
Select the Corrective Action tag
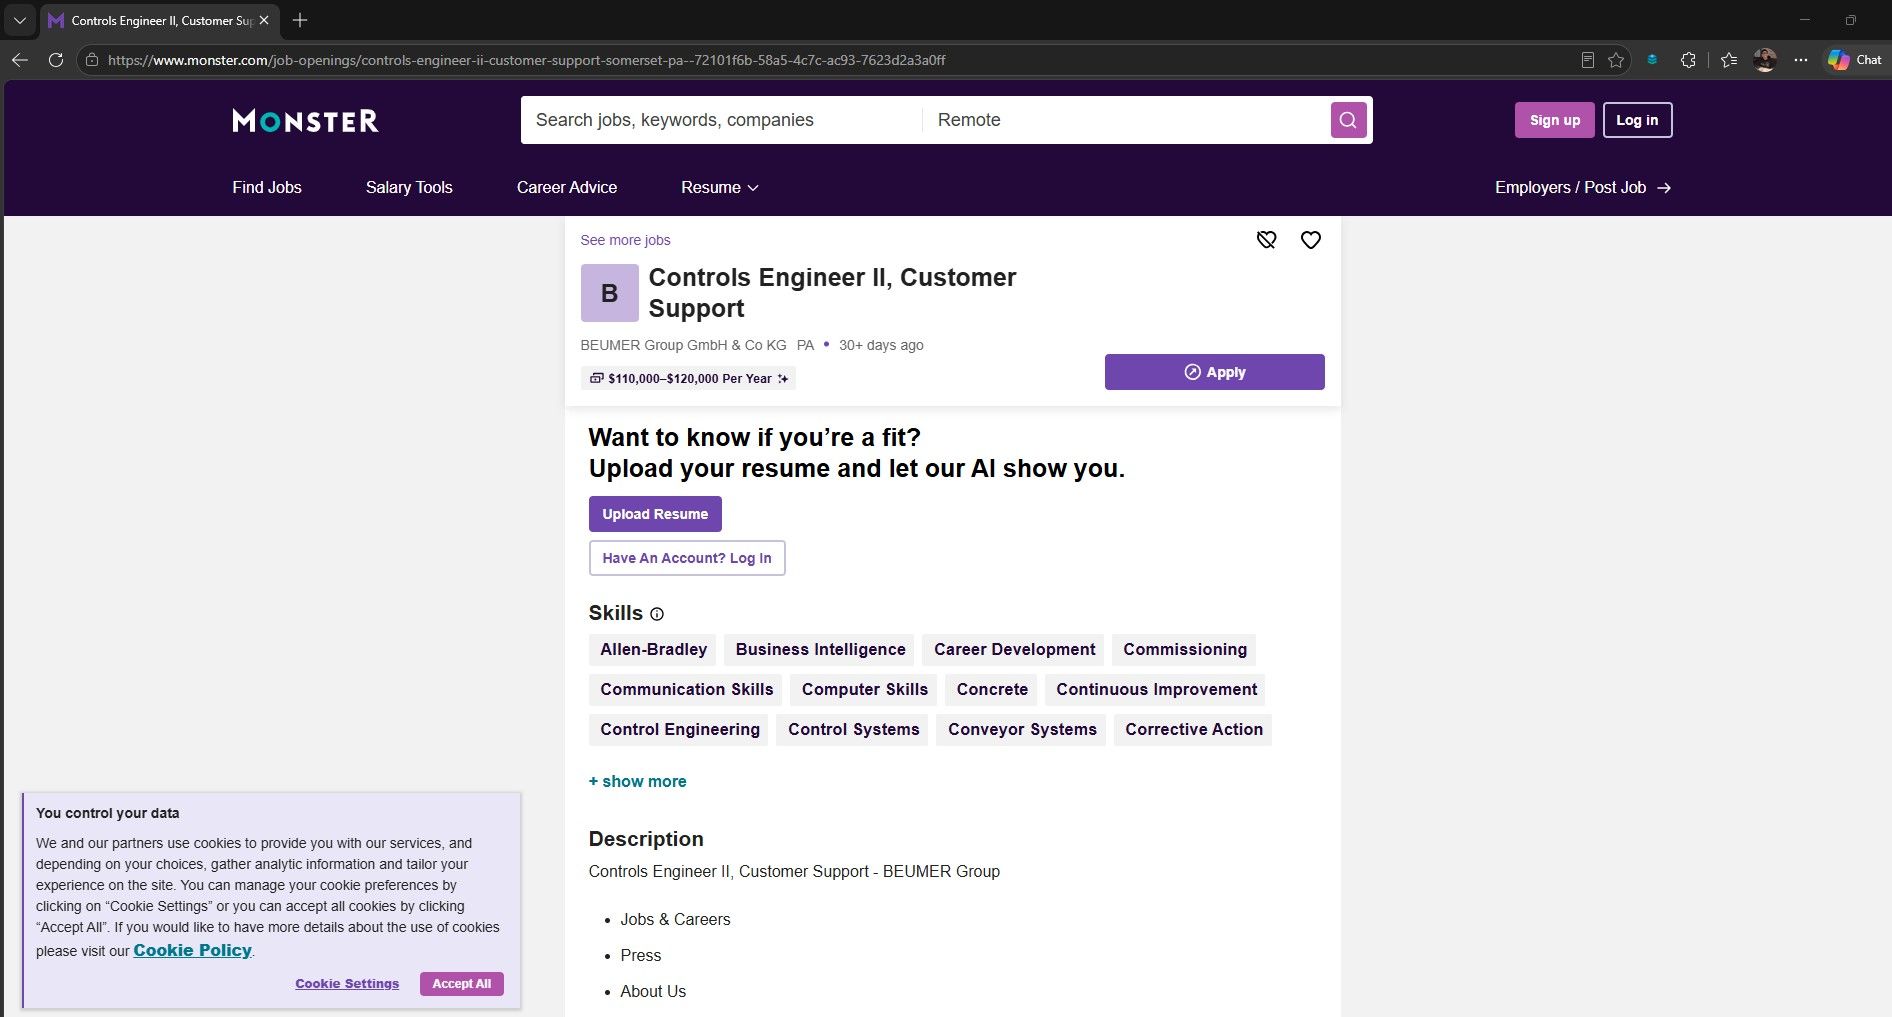[1194, 730]
